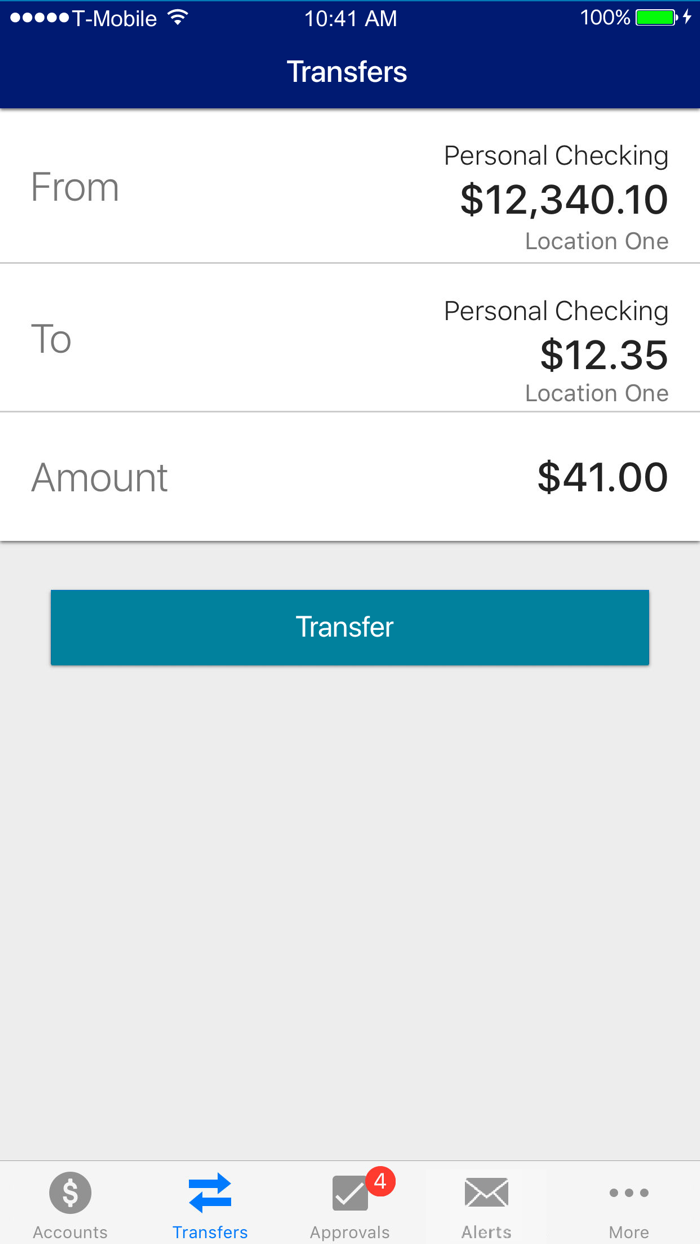
Task: Choose the $12,340.10 source account balance
Action: [x=564, y=200]
